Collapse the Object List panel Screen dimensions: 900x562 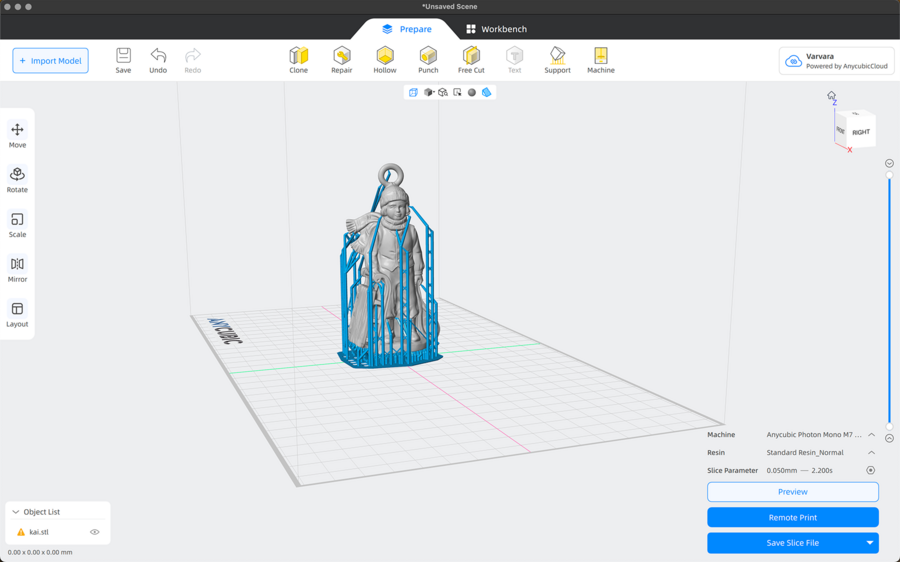[x=16, y=512]
